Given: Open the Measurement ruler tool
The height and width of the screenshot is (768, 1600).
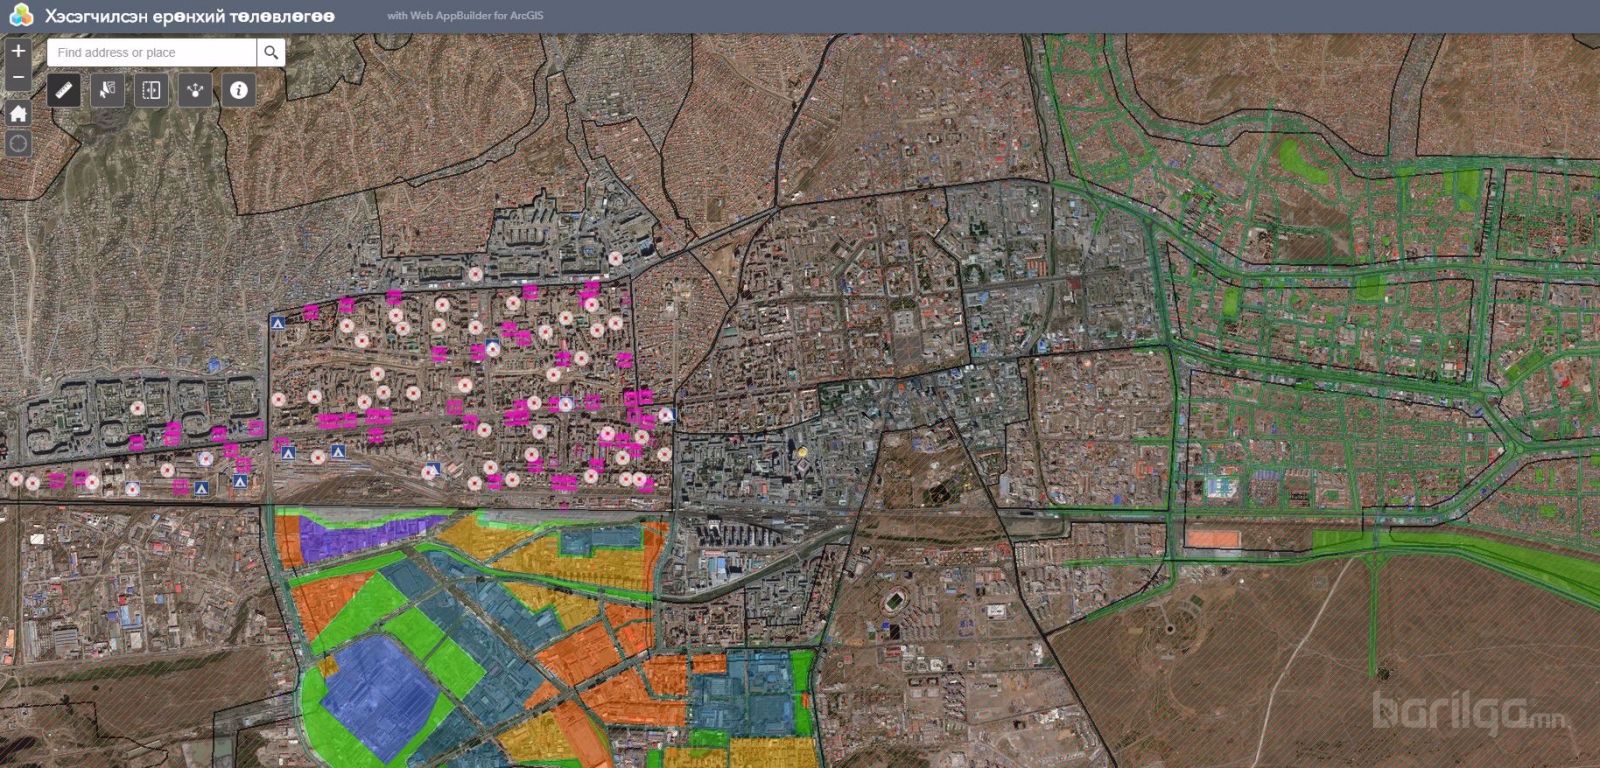Looking at the screenshot, I should point(64,90).
